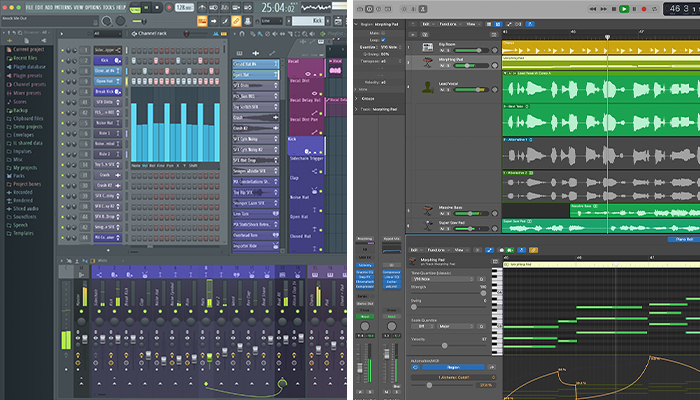Open the channel rack All filter dropdown
700x400 pixels.
click(106, 33)
